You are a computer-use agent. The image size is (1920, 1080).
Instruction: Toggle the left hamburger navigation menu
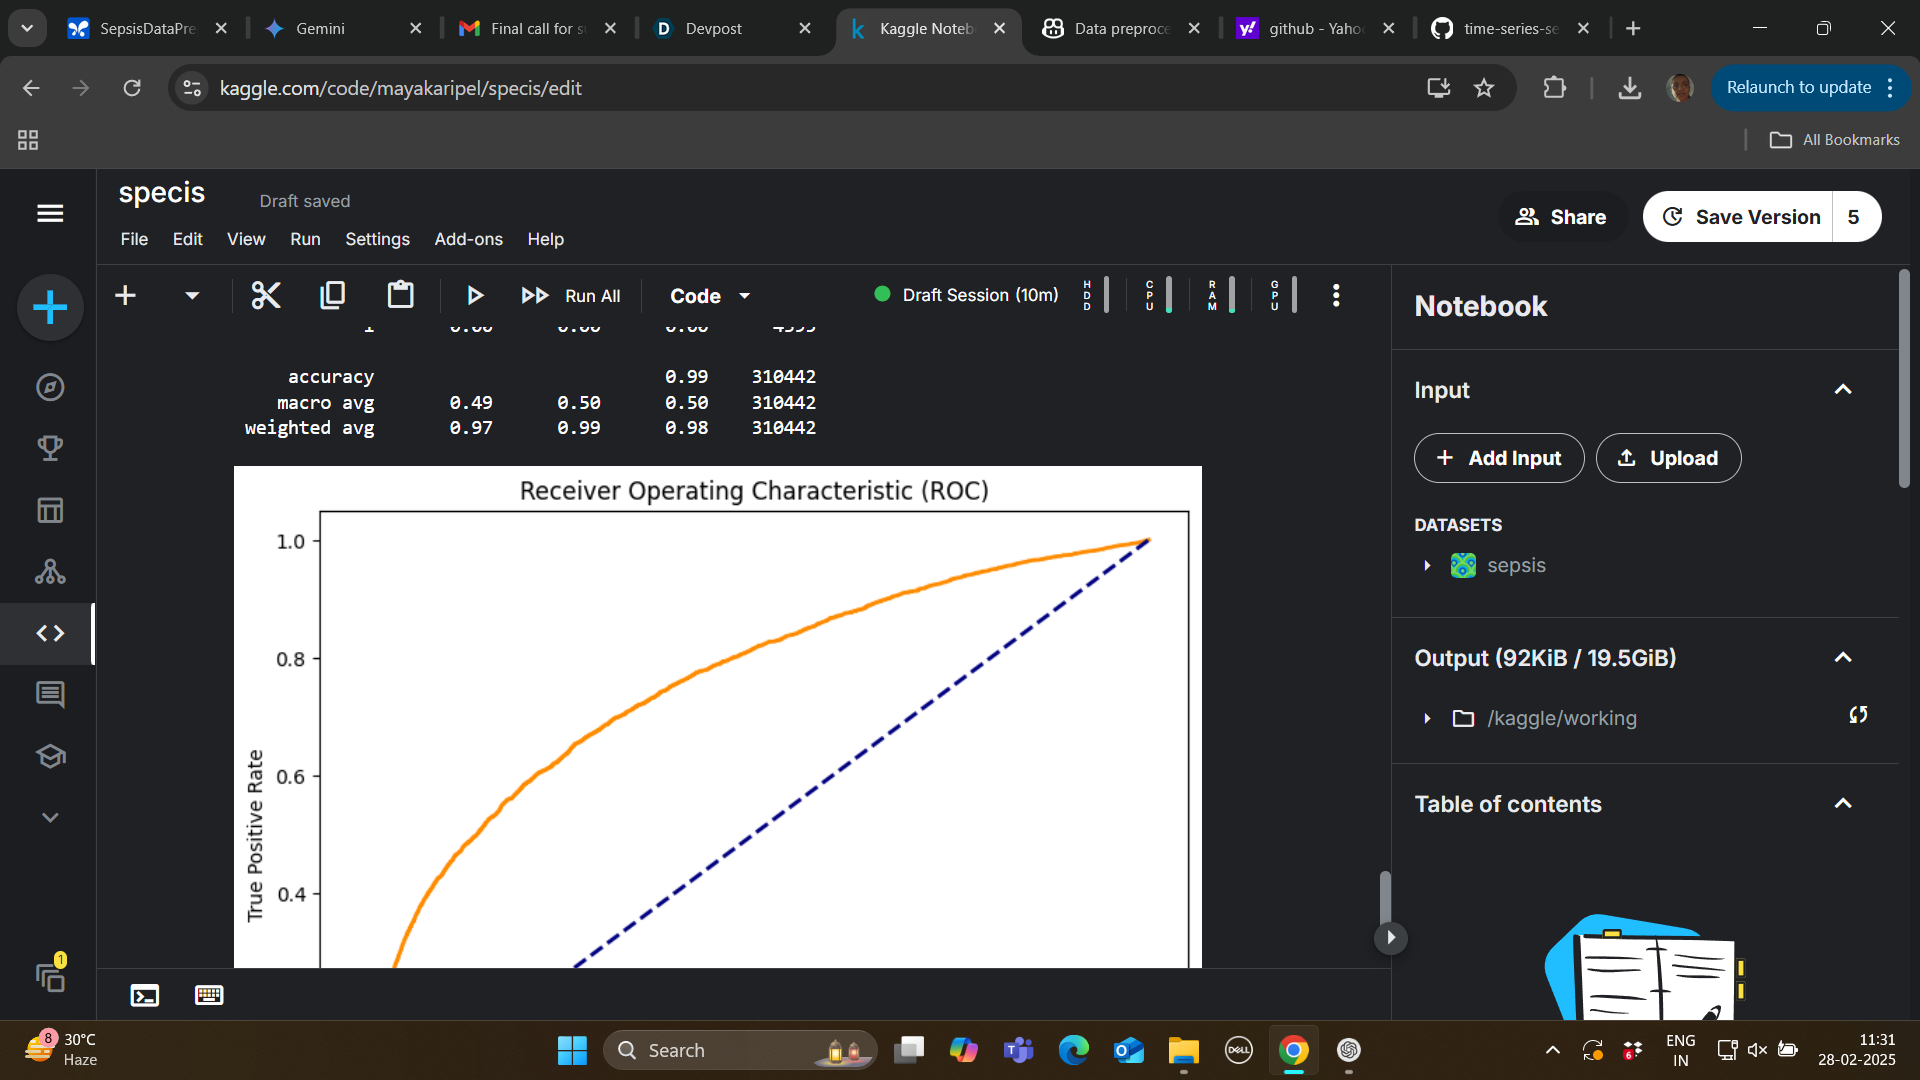(x=50, y=213)
